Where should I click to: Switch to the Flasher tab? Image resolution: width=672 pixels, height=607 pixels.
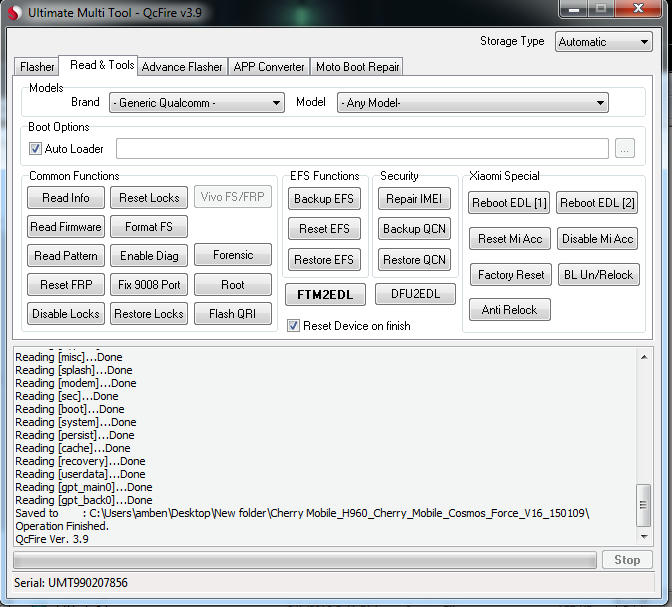(37, 67)
